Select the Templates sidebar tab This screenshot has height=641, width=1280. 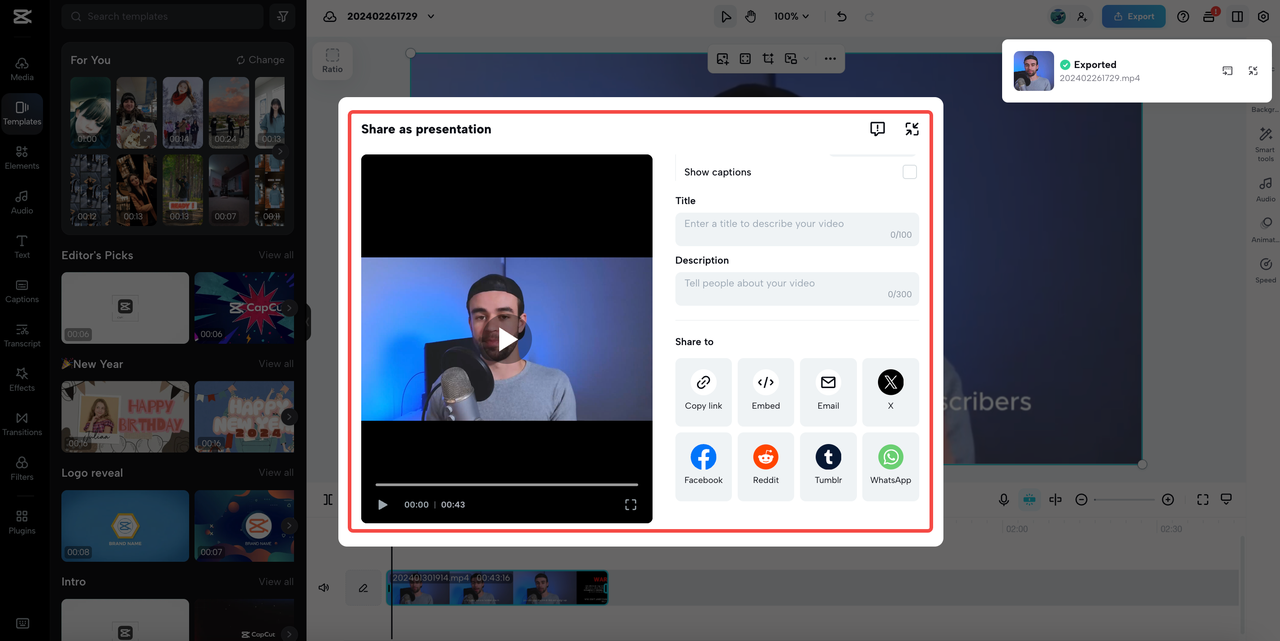22,113
